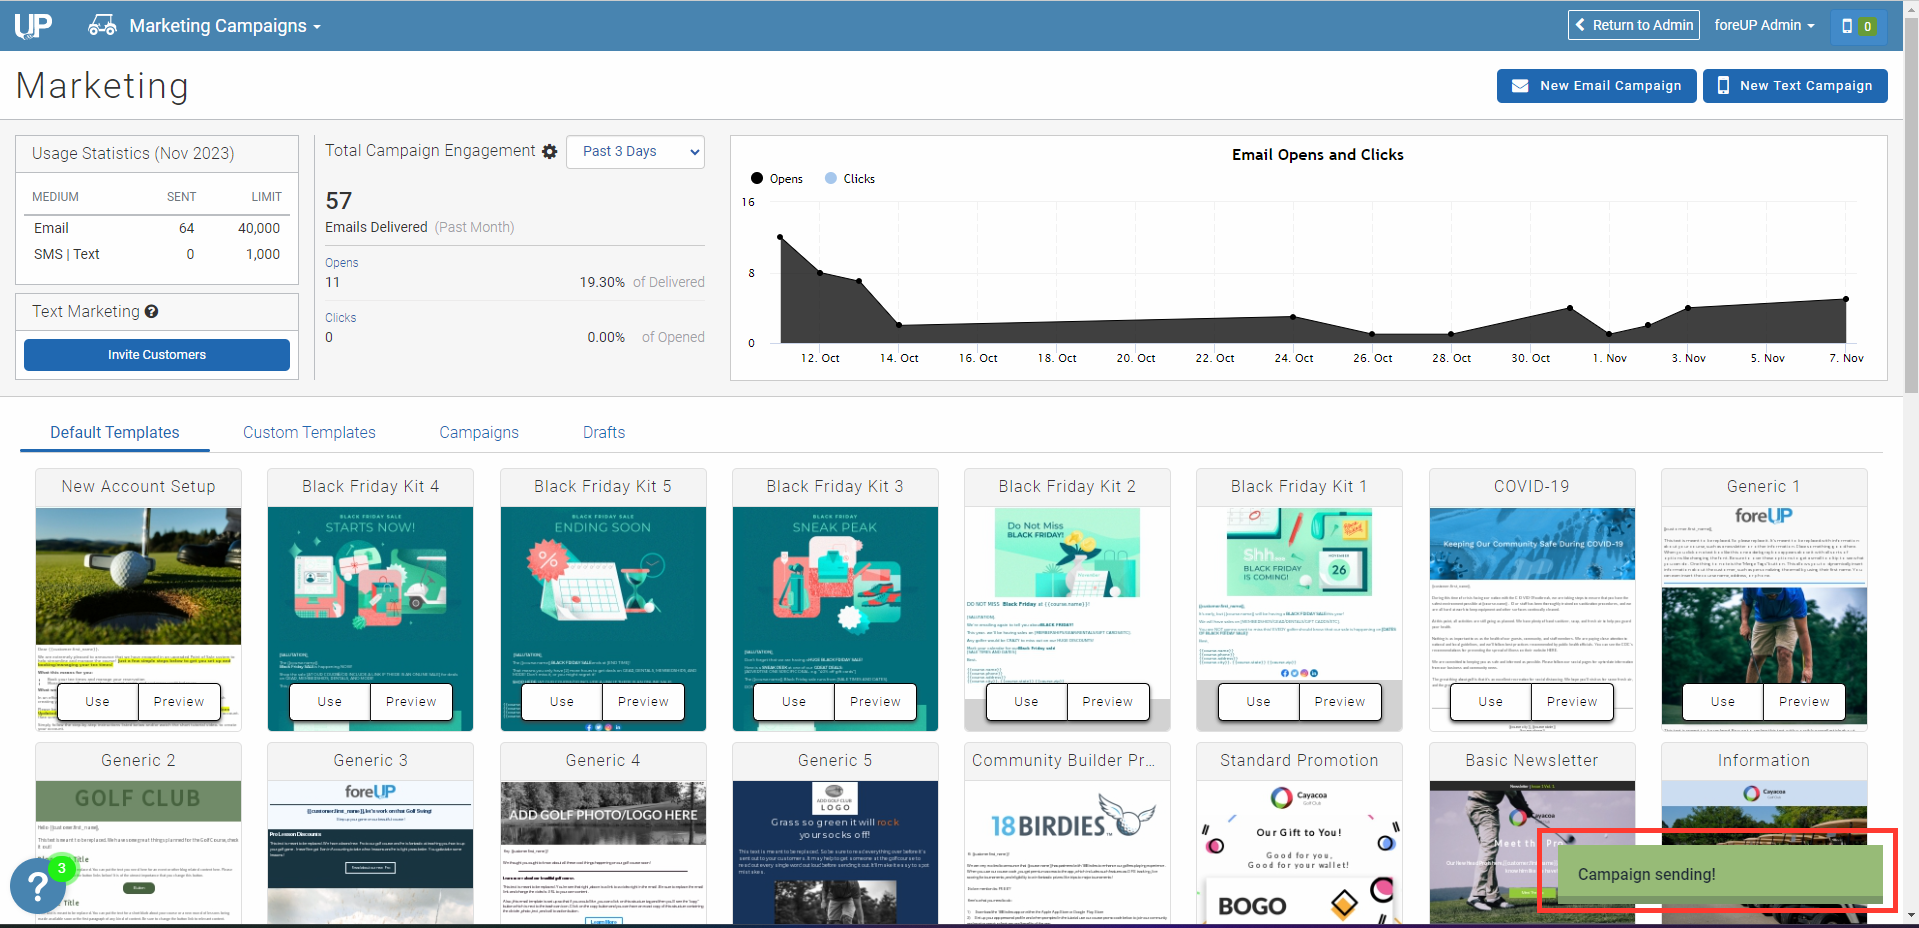Image resolution: width=1919 pixels, height=928 pixels.
Task: Switch to Custom Templates tab
Action: point(309,433)
